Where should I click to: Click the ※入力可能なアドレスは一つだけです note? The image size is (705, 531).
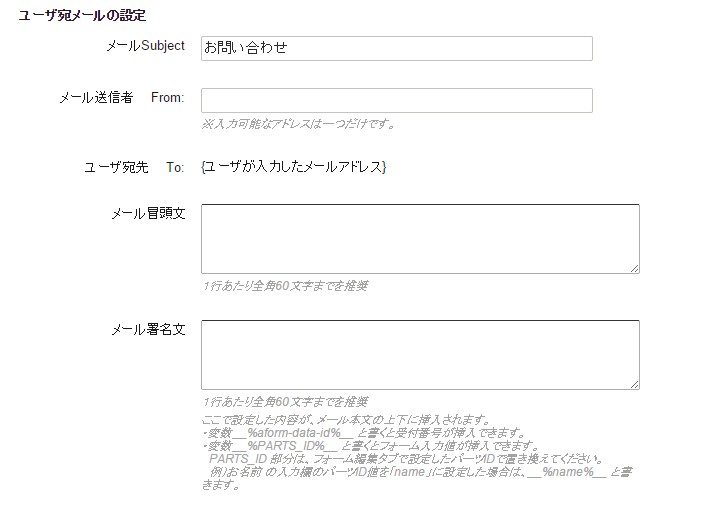click(x=299, y=124)
